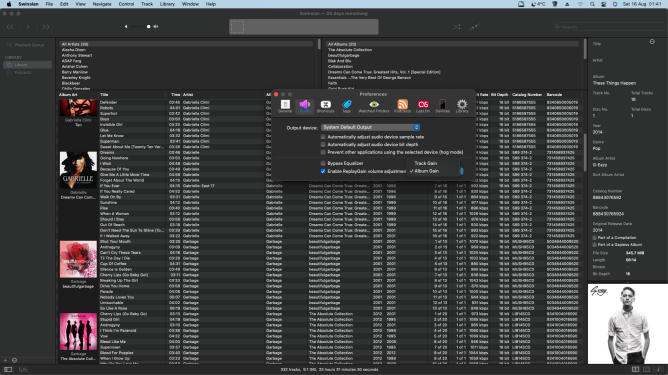Toggle shuffle in the top toolbar
The height and width of the screenshot is (375, 668).
click(456, 27)
